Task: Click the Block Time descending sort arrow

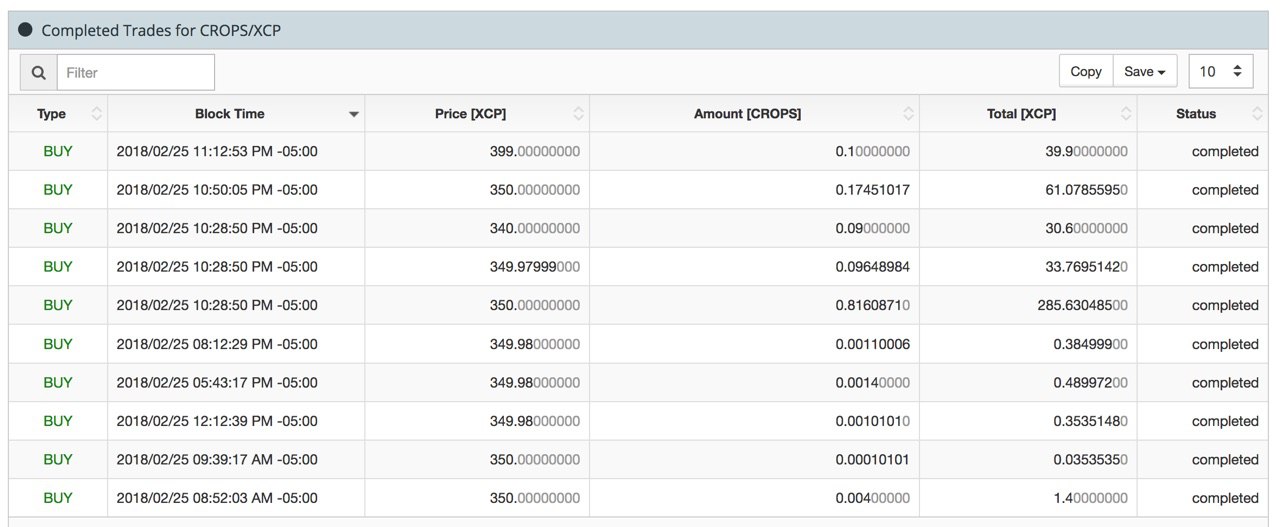Action: (353, 115)
